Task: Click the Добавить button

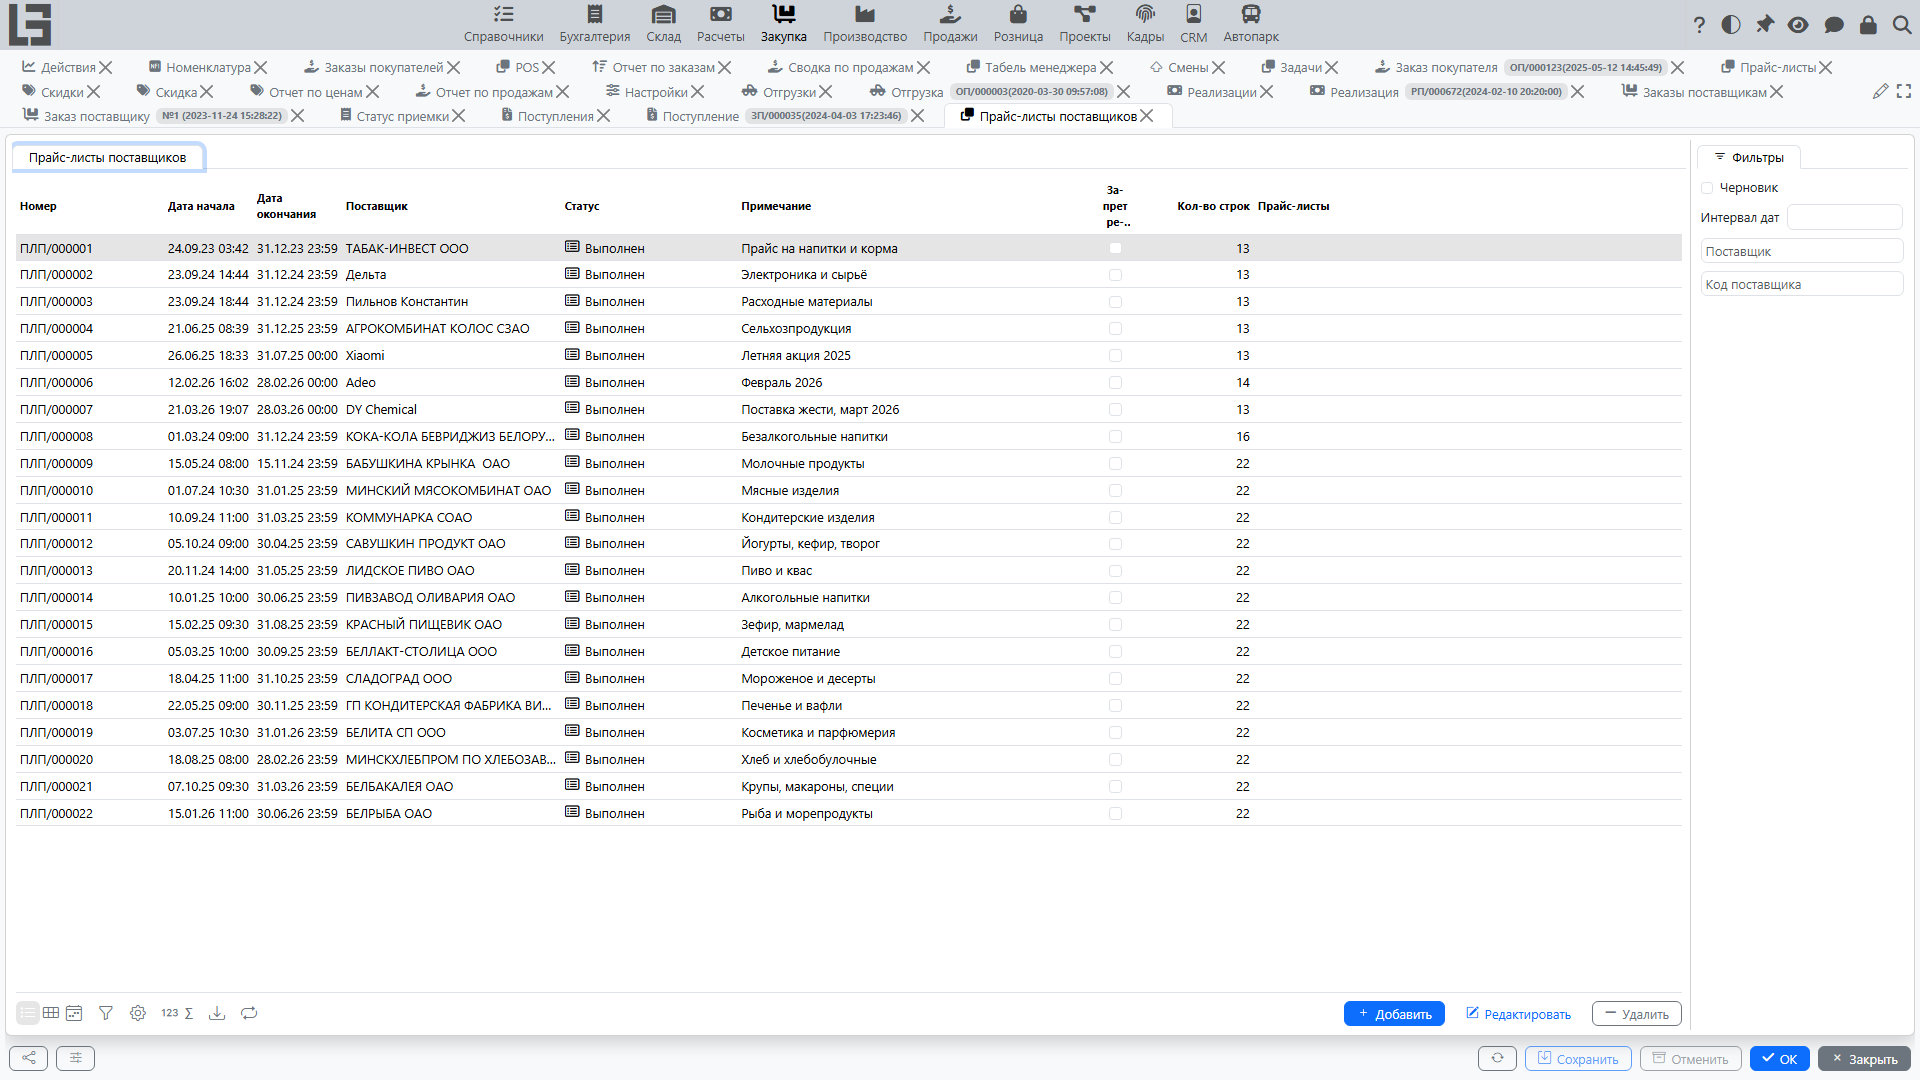Action: (x=1394, y=1014)
